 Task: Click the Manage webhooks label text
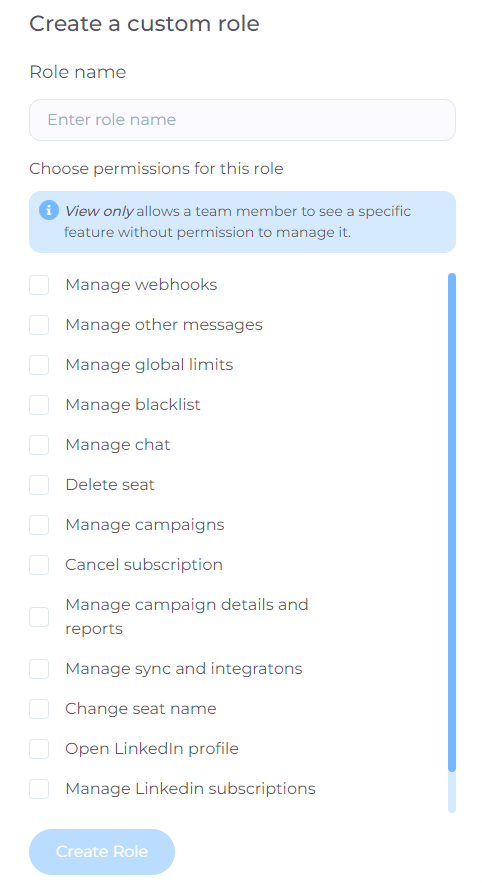click(141, 285)
